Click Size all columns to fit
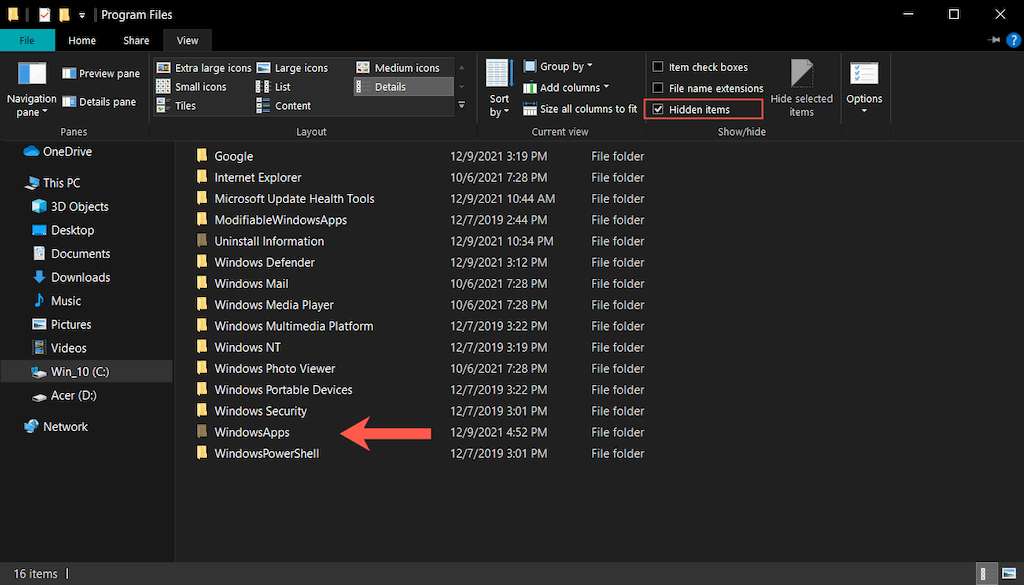 click(580, 109)
